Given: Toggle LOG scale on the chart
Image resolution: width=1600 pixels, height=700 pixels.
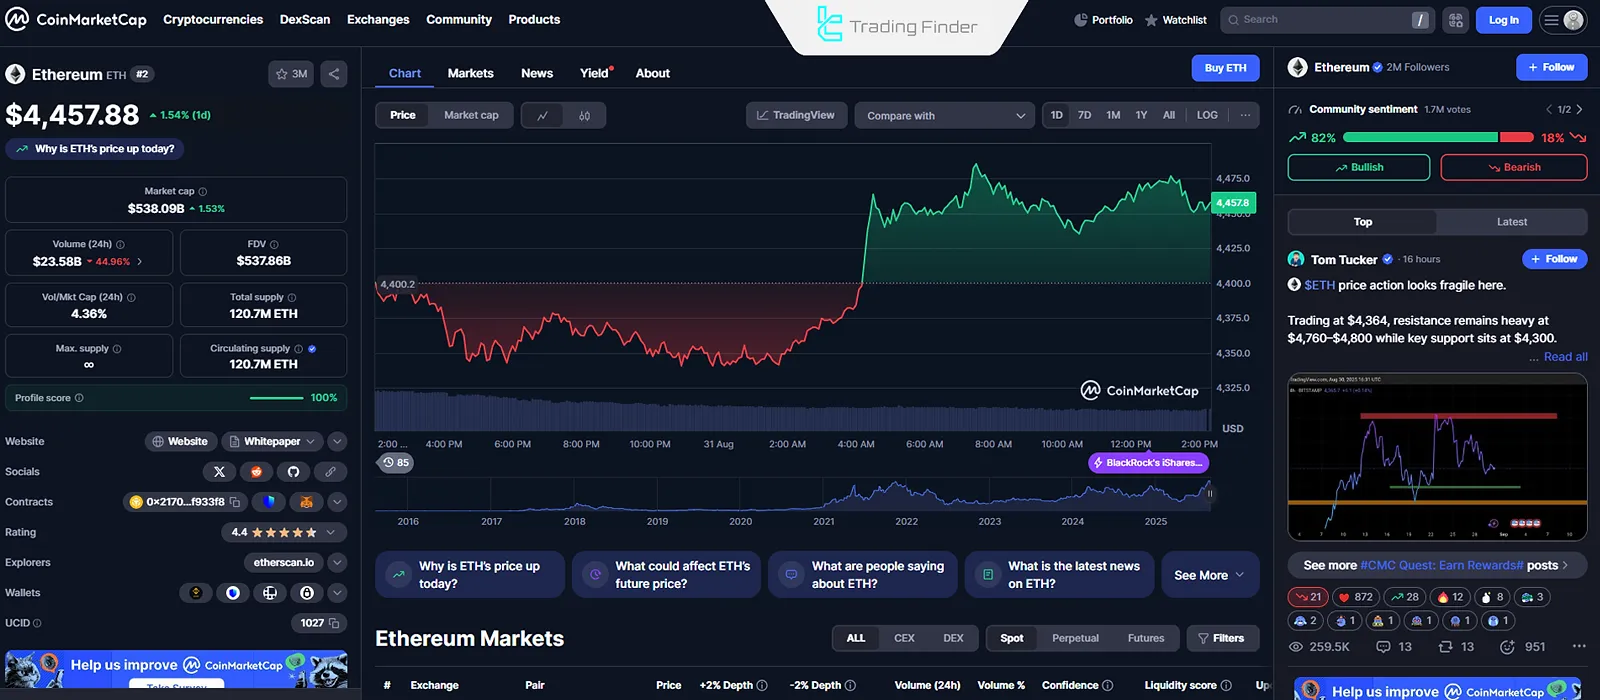Looking at the screenshot, I should tap(1207, 115).
